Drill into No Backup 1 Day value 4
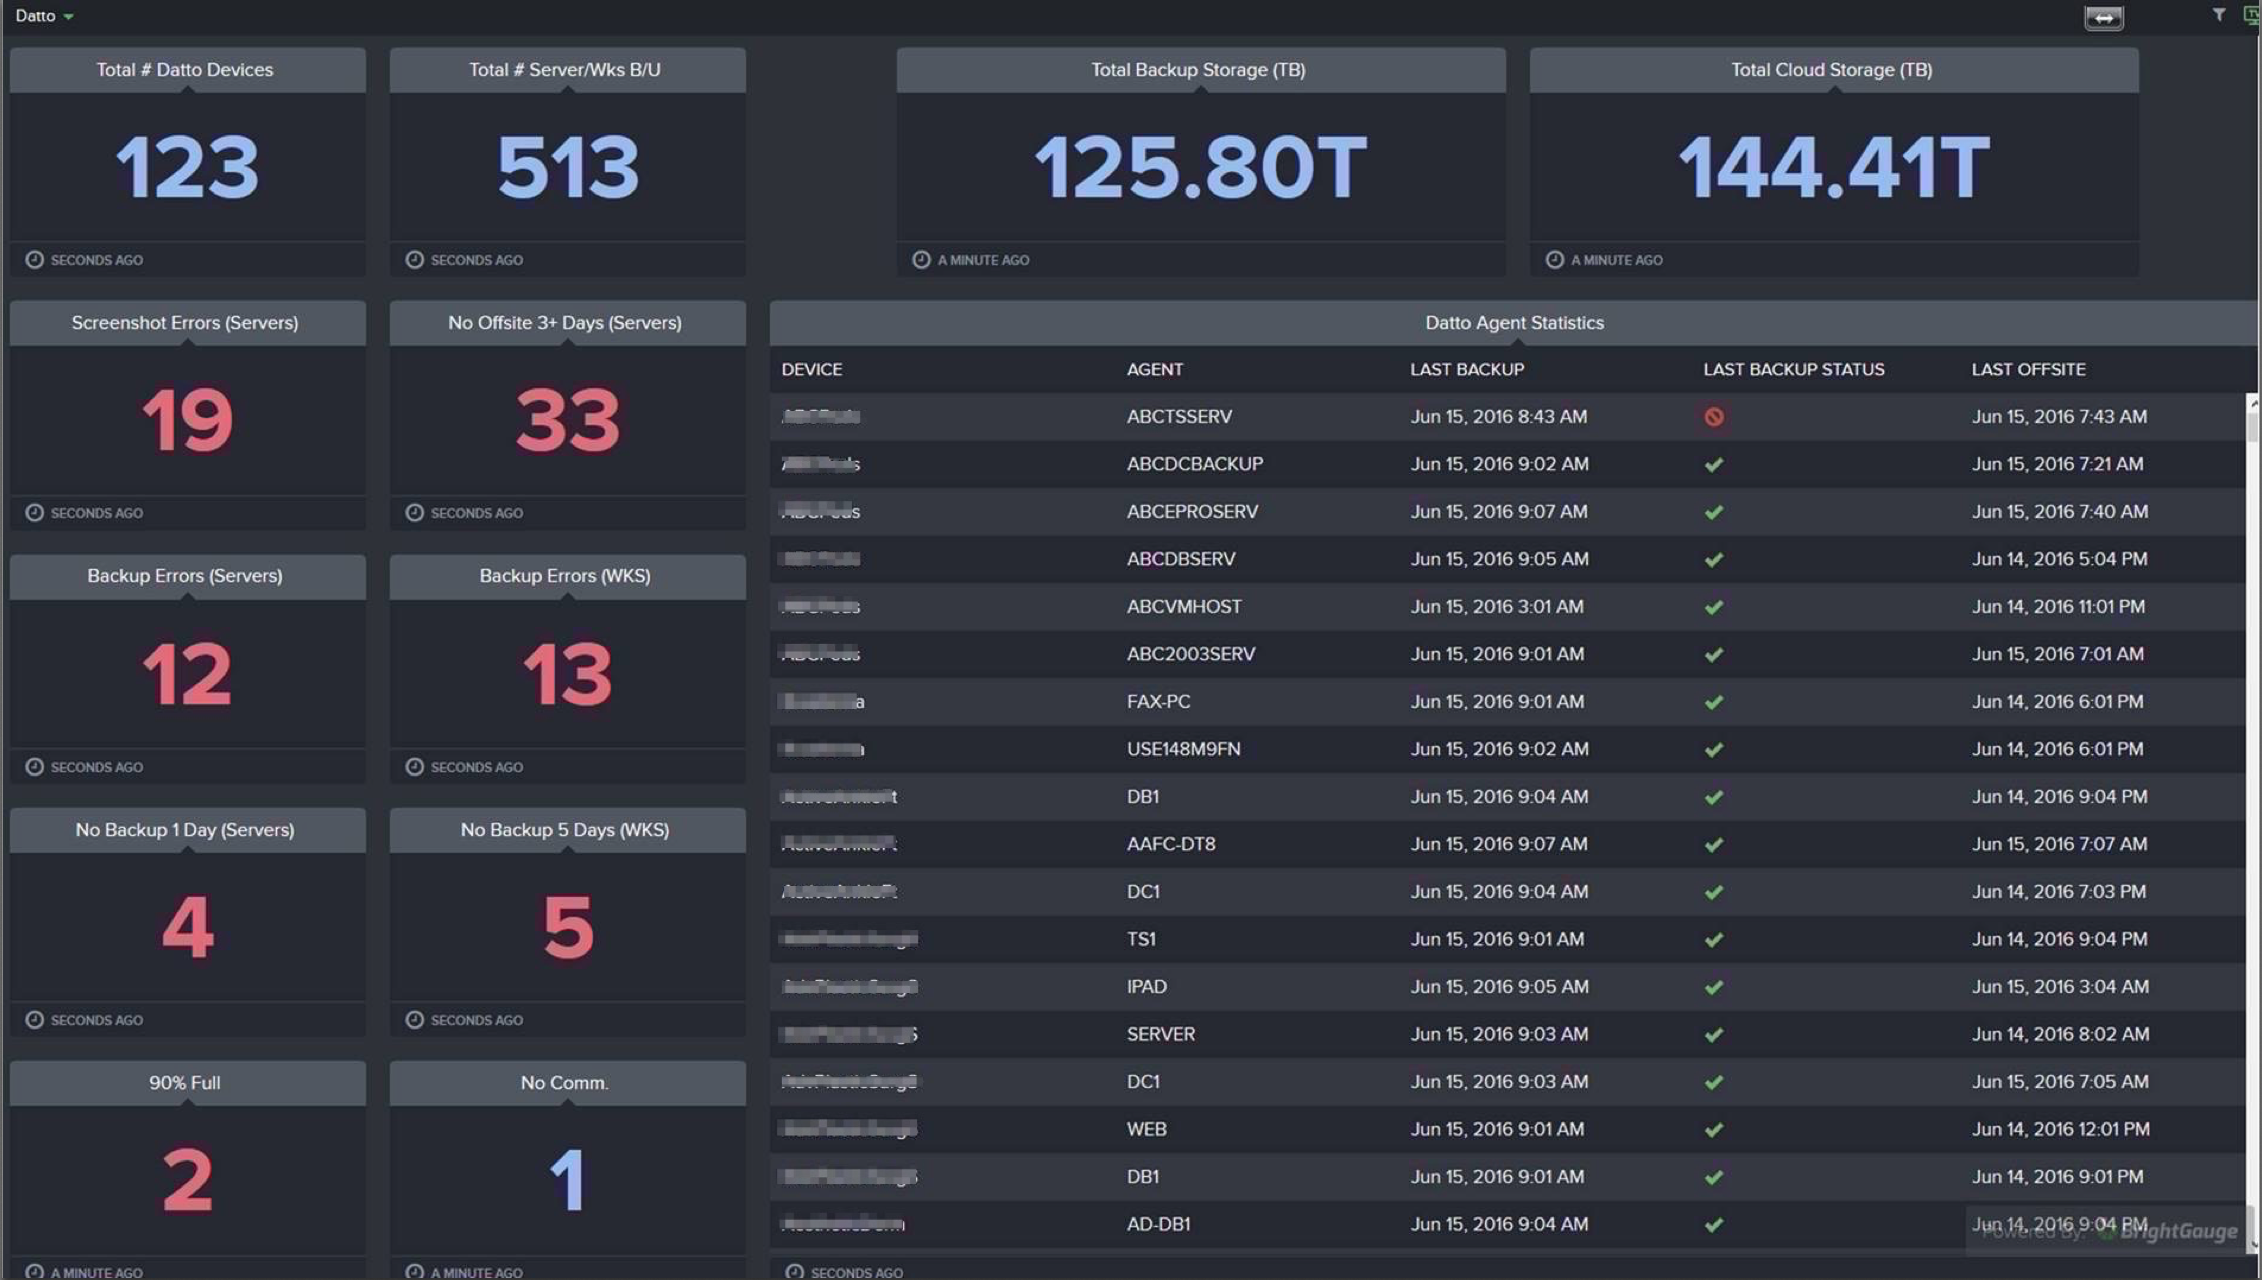 (x=187, y=927)
